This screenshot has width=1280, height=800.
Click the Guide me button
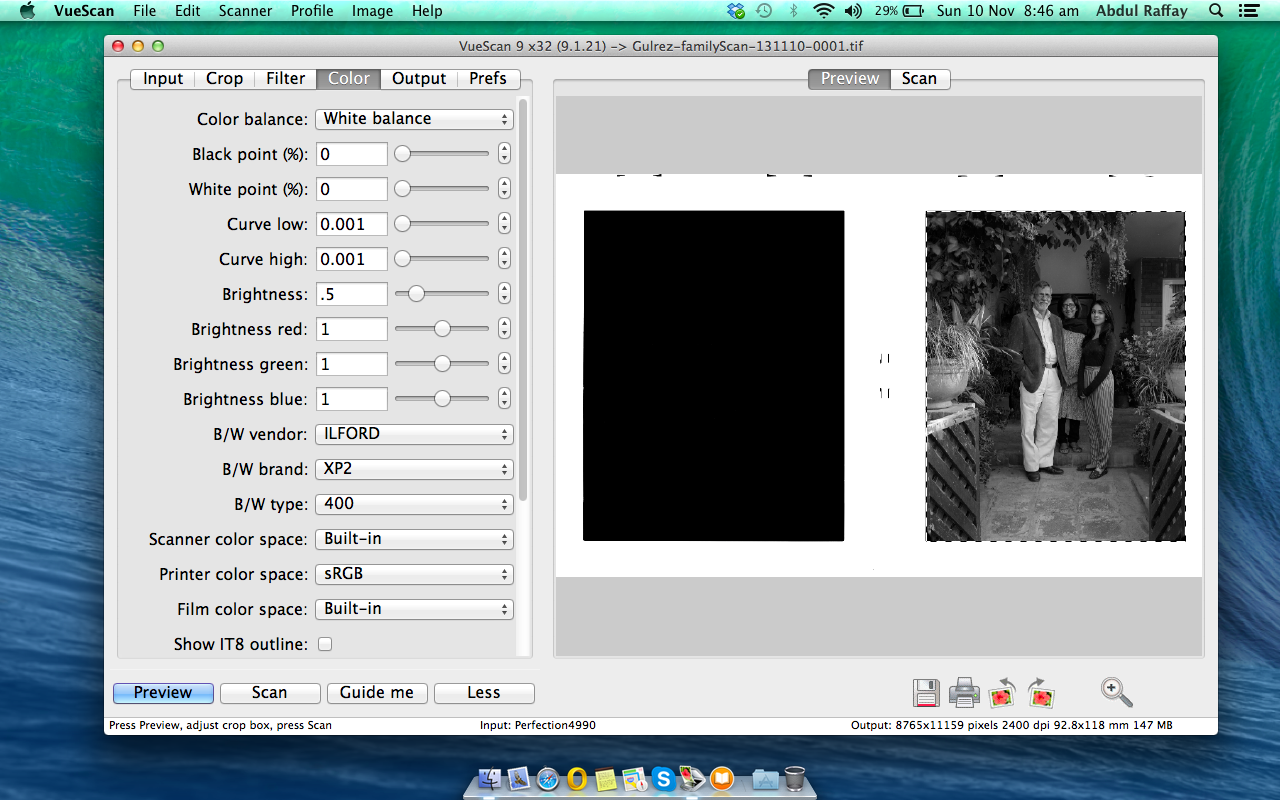coord(377,693)
